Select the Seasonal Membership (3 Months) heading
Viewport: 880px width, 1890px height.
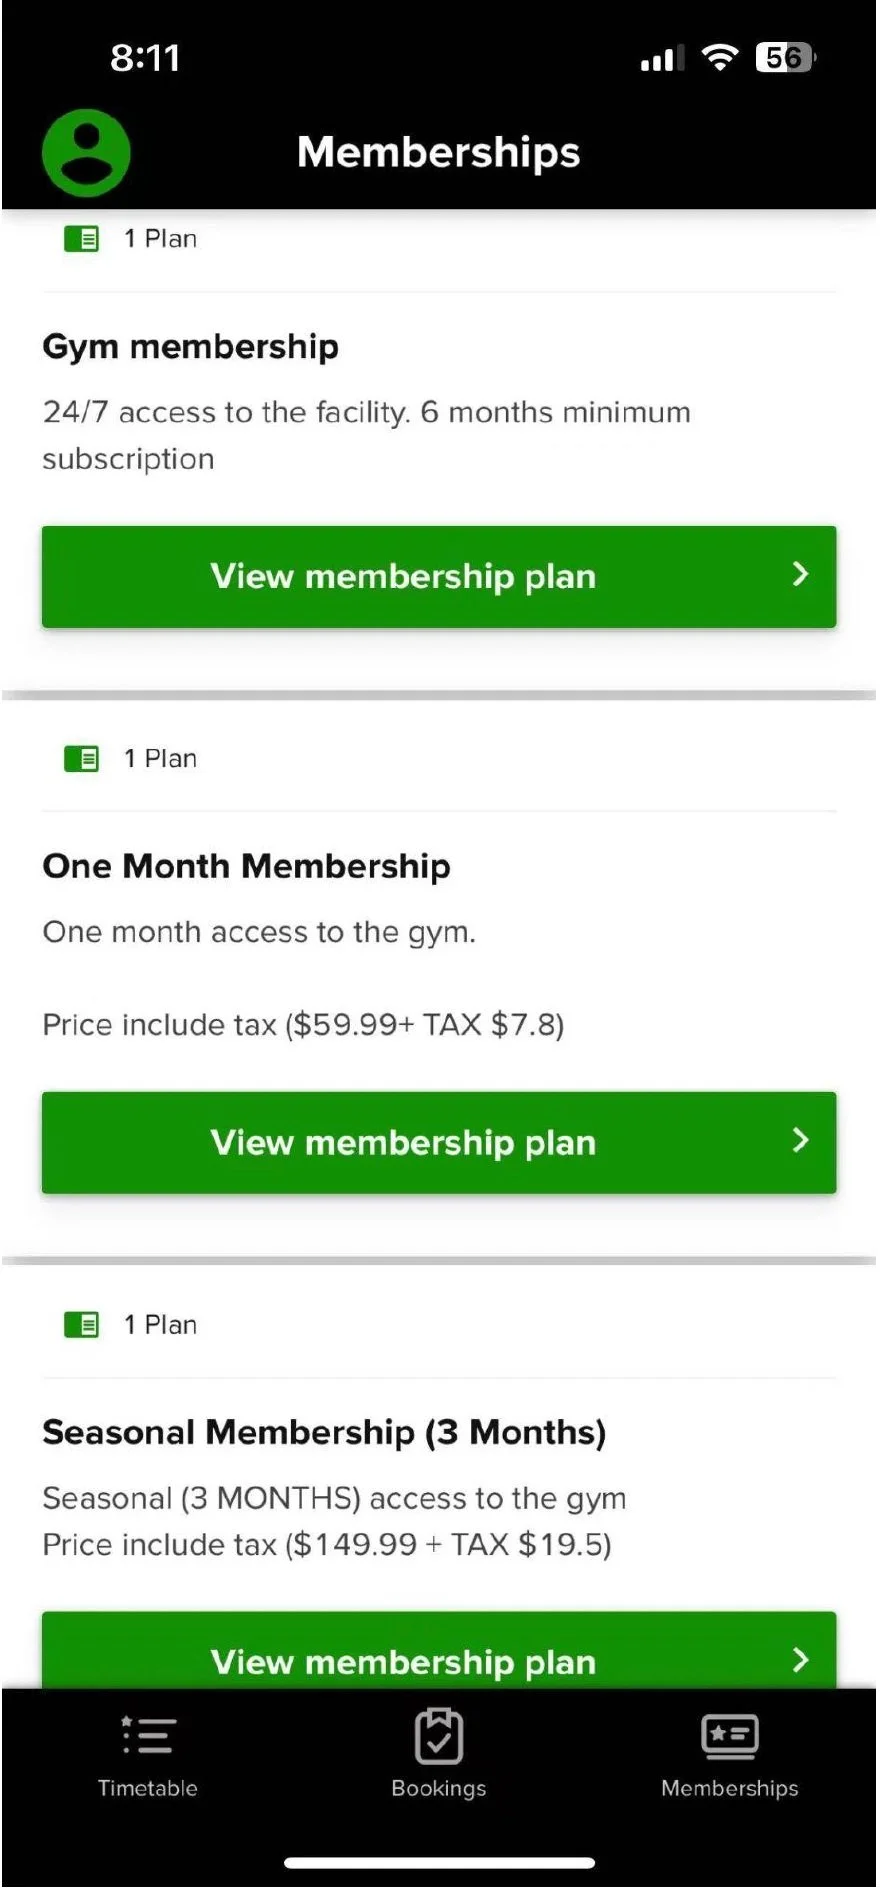(x=324, y=1433)
